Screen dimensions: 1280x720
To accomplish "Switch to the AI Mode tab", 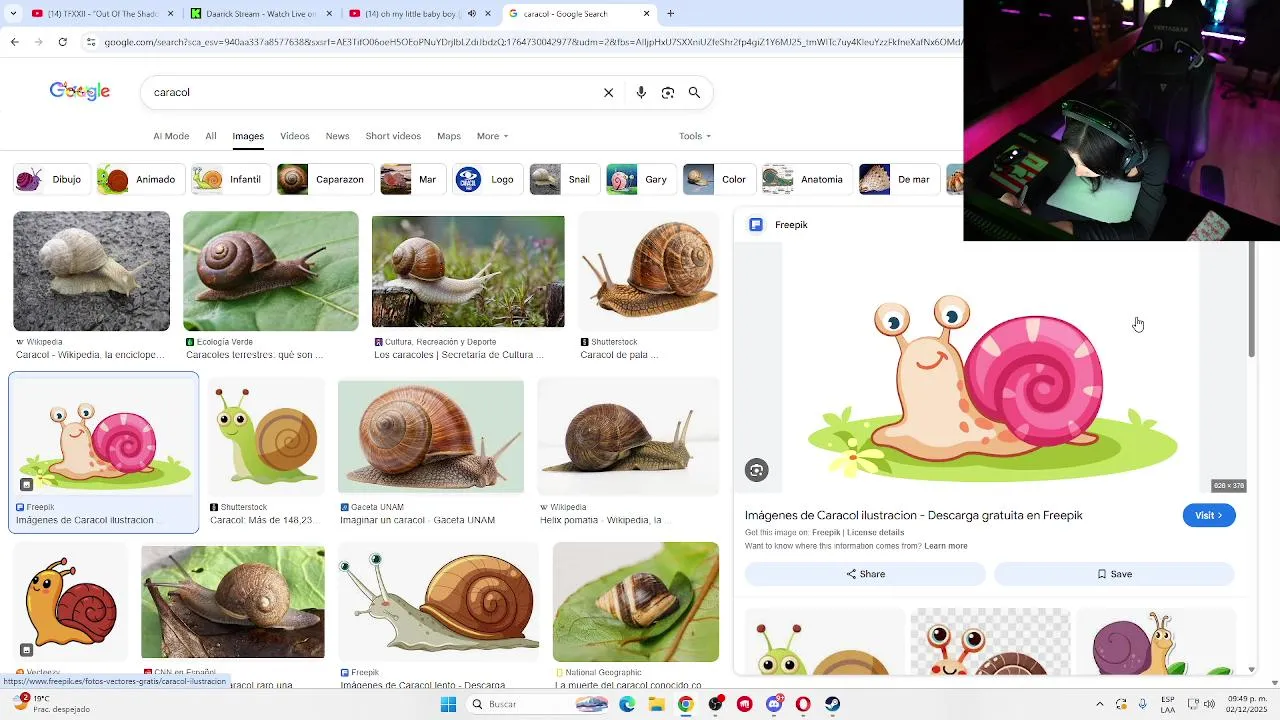I will 171,136.
